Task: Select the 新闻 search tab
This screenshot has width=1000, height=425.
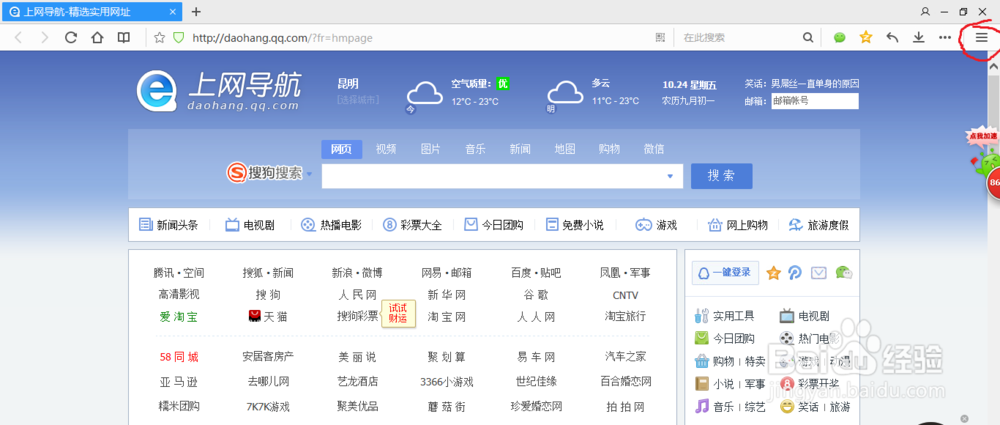Action: coord(520,149)
